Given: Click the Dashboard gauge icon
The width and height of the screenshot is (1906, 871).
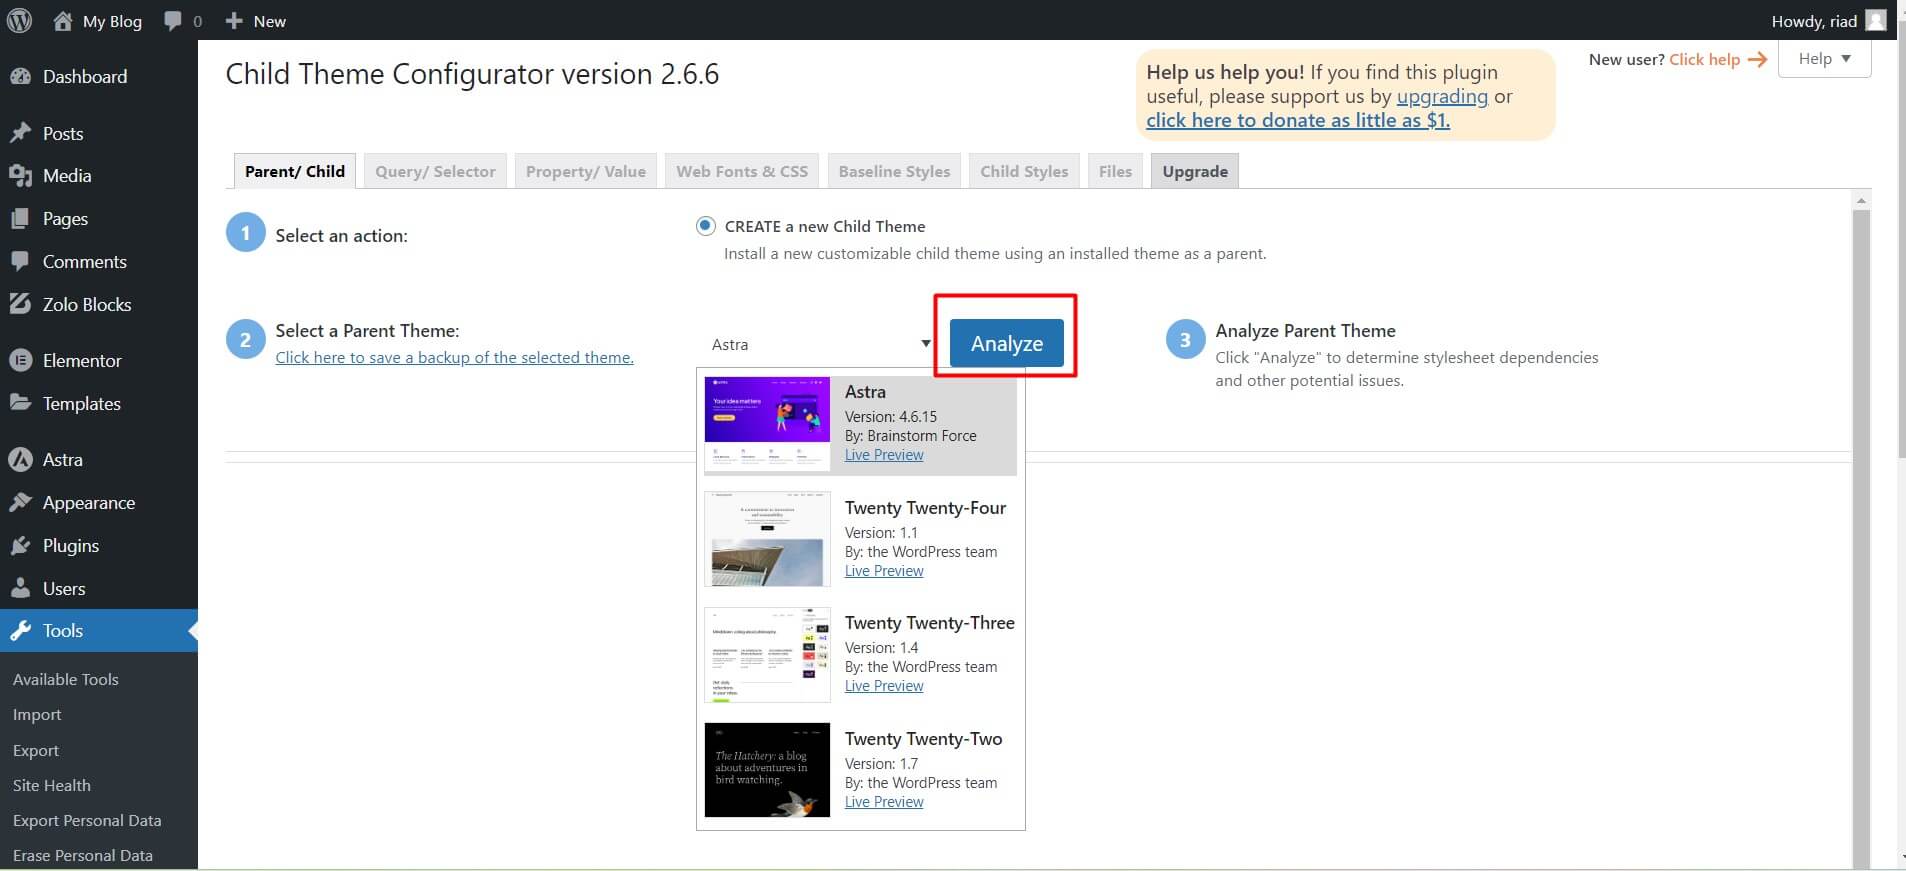Looking at the screenshot, I should (x=20, y=76).
